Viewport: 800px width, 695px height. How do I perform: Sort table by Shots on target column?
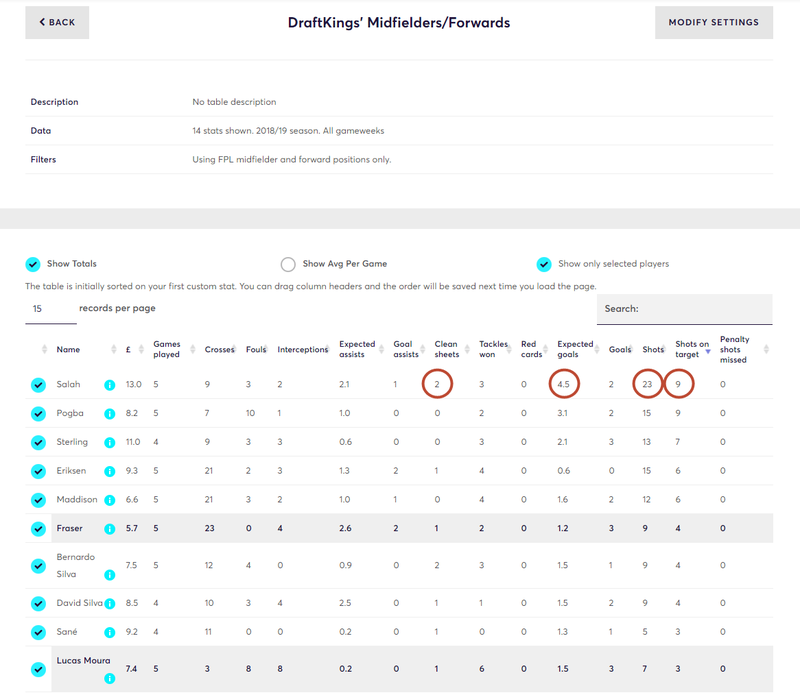[692, 350]
